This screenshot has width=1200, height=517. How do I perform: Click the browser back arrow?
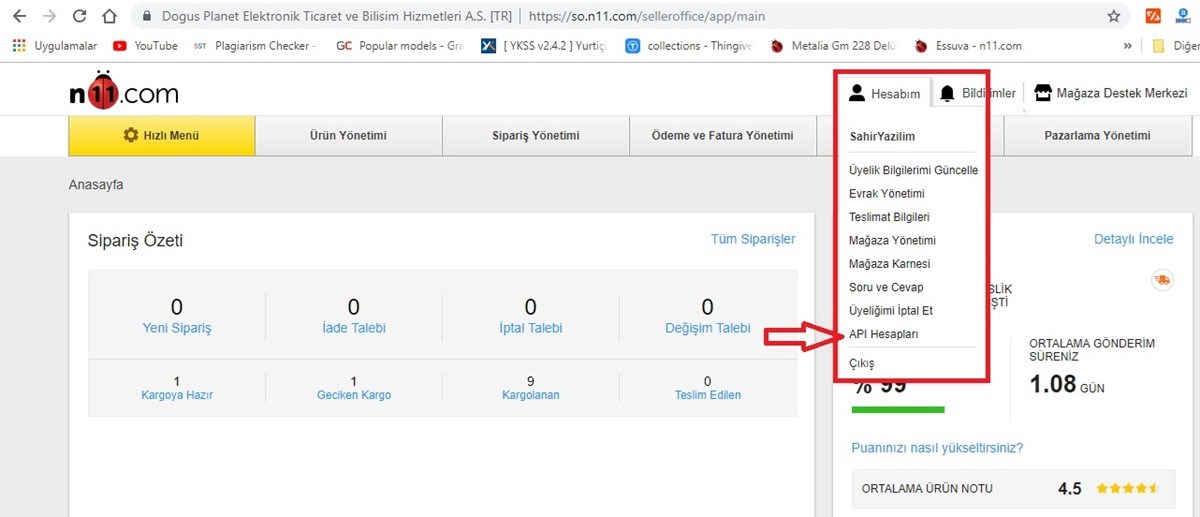point(19,17)
